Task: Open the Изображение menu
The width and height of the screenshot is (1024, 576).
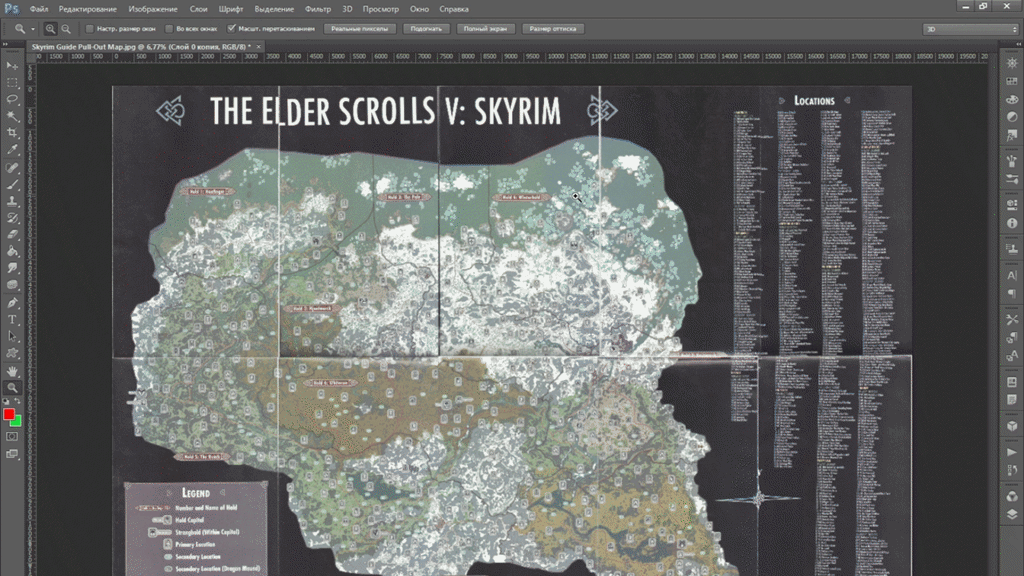Action: click(153, 9)
